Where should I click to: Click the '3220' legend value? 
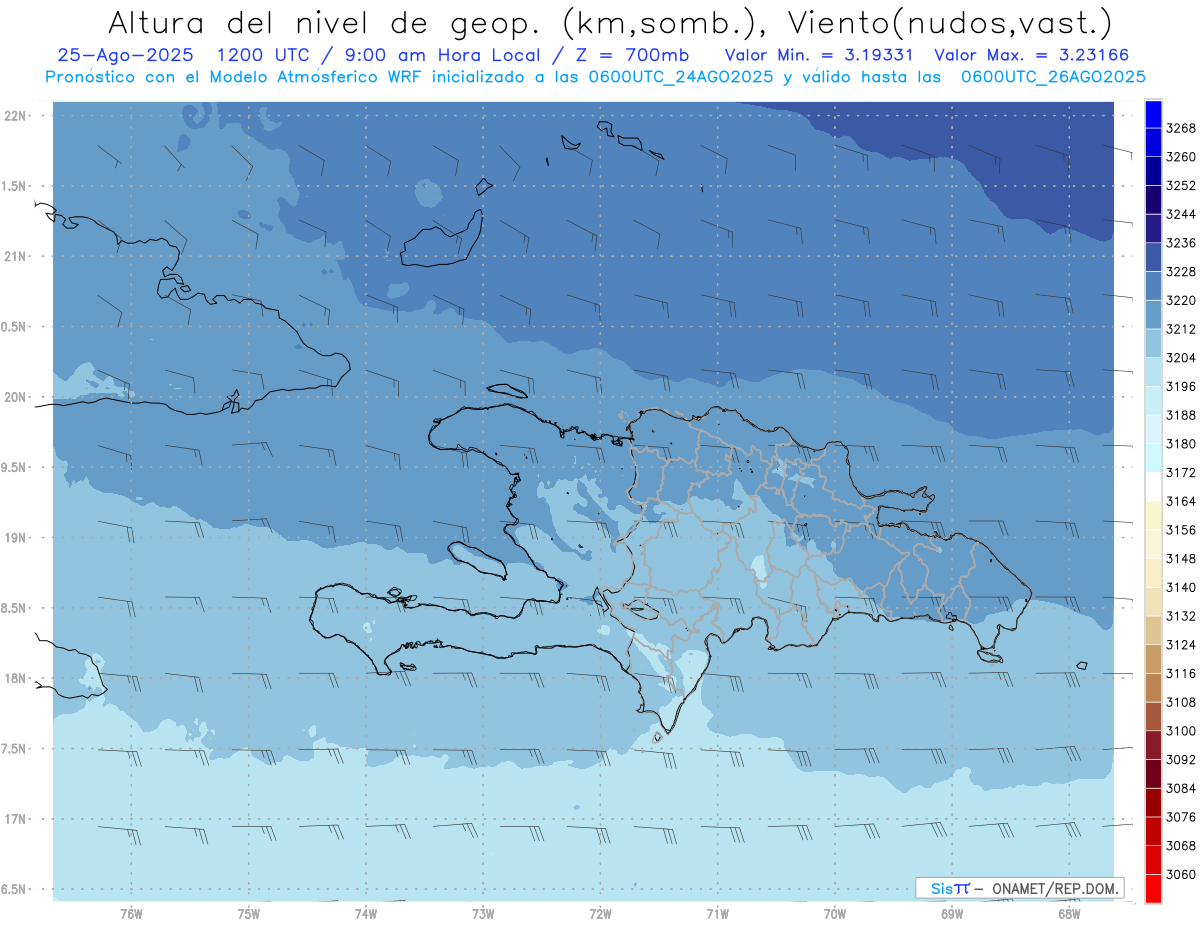[1181, 300]
